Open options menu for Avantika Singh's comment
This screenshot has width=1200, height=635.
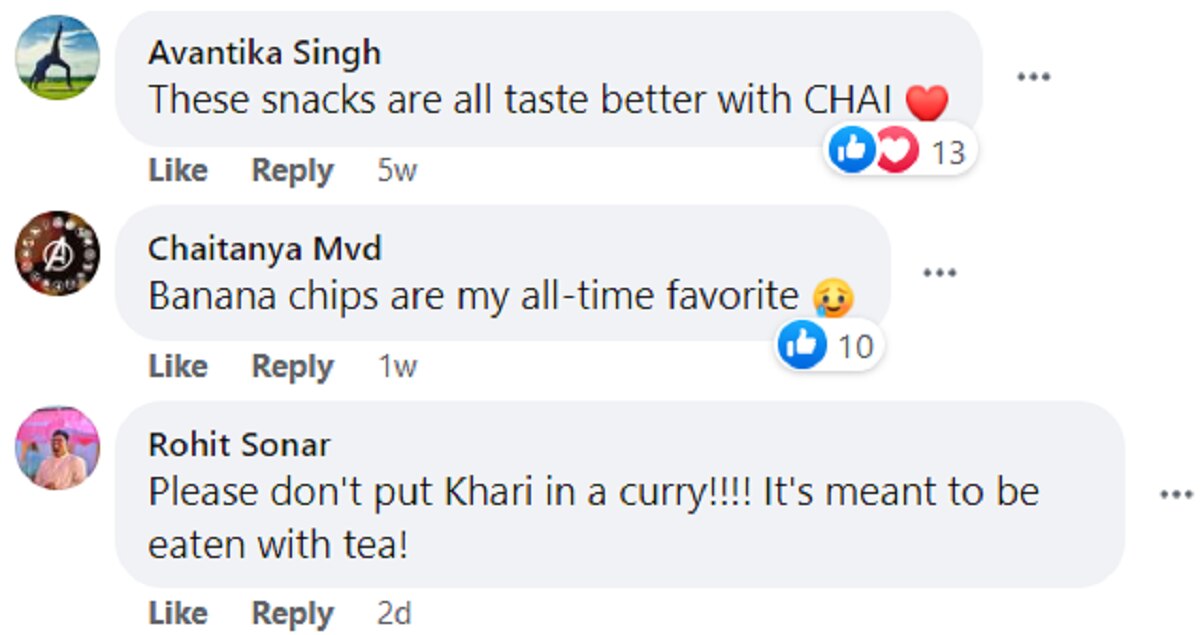[x=1032, y=77]
